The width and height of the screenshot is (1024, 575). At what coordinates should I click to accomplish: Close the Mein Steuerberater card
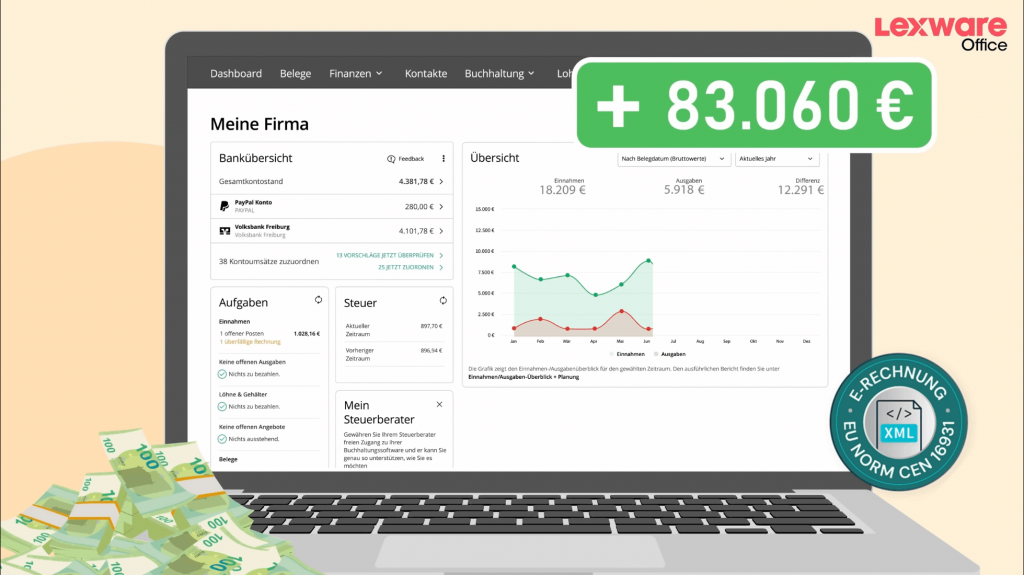tap(440, 404)
